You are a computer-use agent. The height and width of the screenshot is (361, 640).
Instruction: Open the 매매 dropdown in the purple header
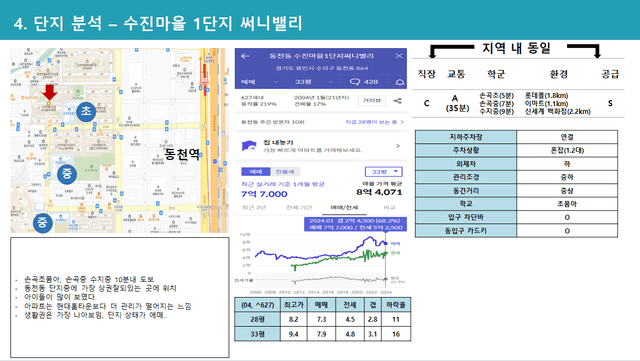click(x=260, y=82)
